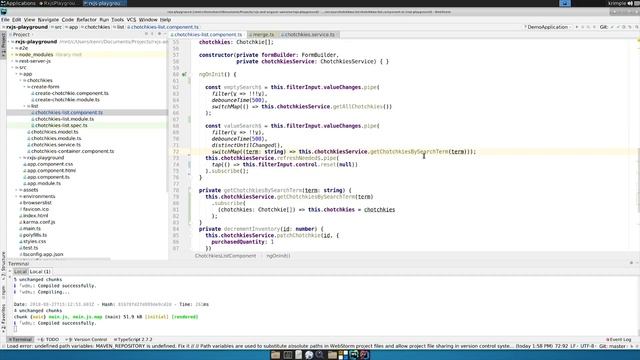The image size is (640, 360).
Task: Click ChotchkiesListComponent in the editor breadcrumb
Action: point(225,256)
